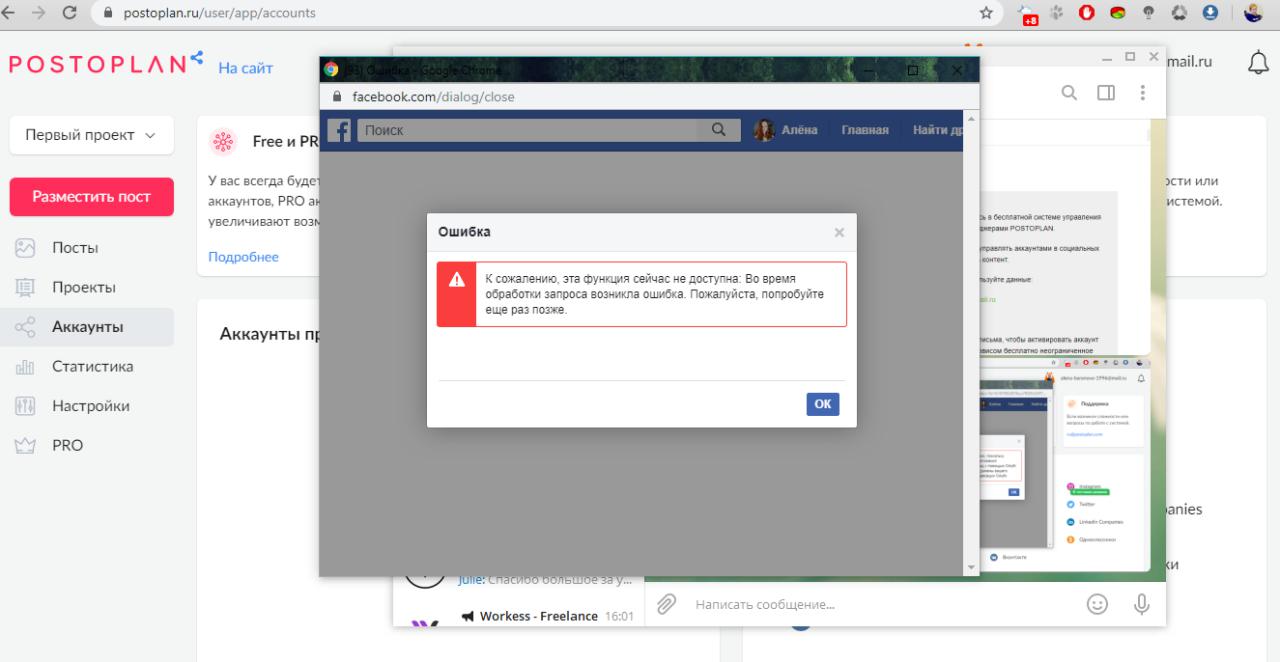The image size is (1280, 662).
Task: Click the Разместить пост button
Action: coord(92,197)
